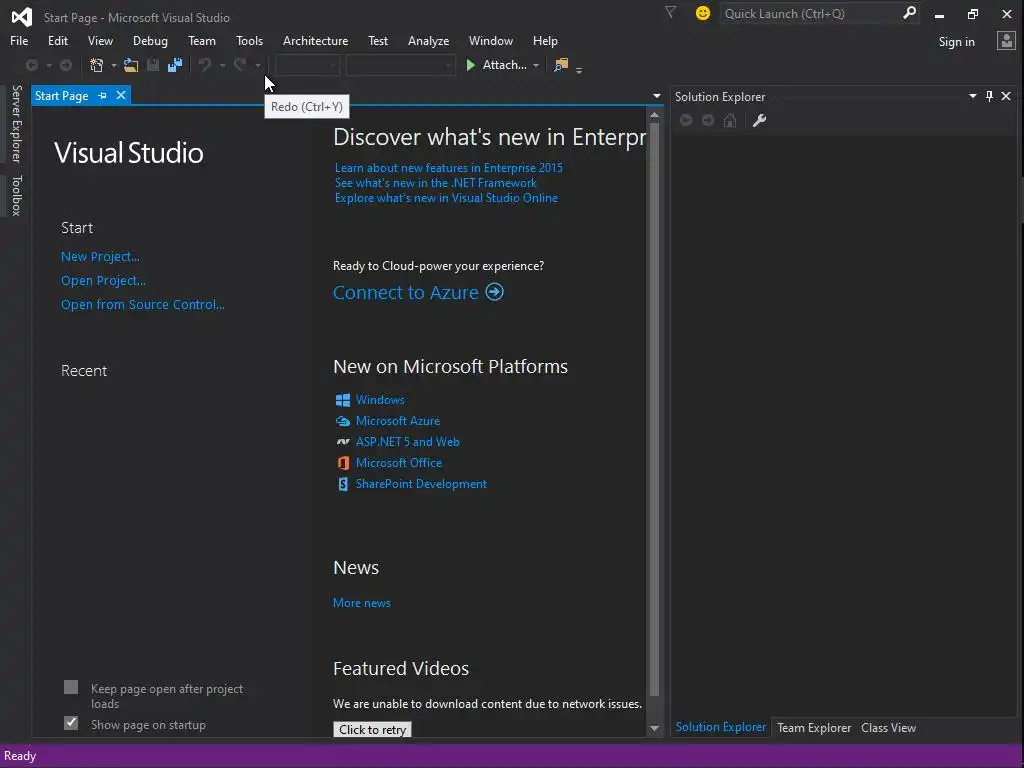This screenshot has height=768, width=1024.
Task: Click the Visual Studio logo icon in title bar
Action: click(x=22, y=17)
